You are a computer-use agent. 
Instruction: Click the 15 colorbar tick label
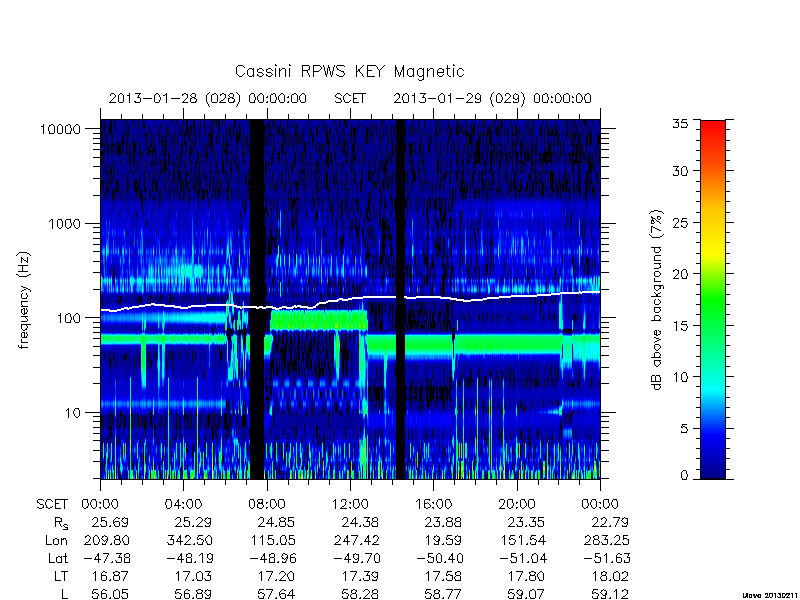pyautogui.click(x=680, y=326)
